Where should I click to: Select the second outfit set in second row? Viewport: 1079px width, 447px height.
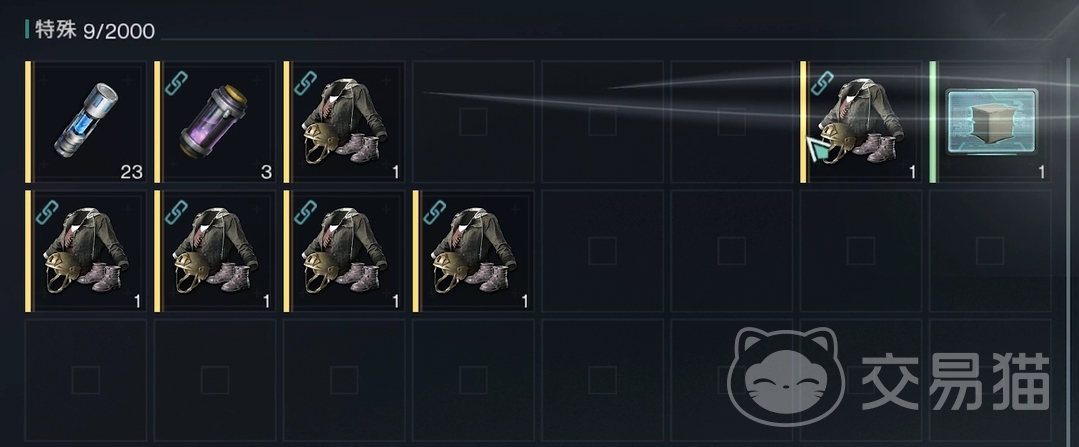[215, 251]
